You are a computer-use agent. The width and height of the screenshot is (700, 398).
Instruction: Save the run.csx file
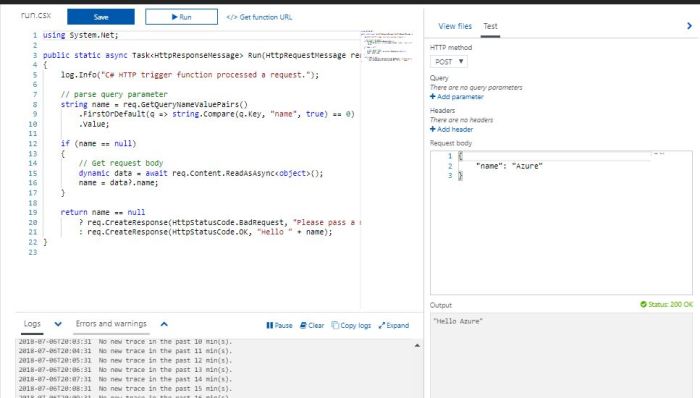[101, 17]
